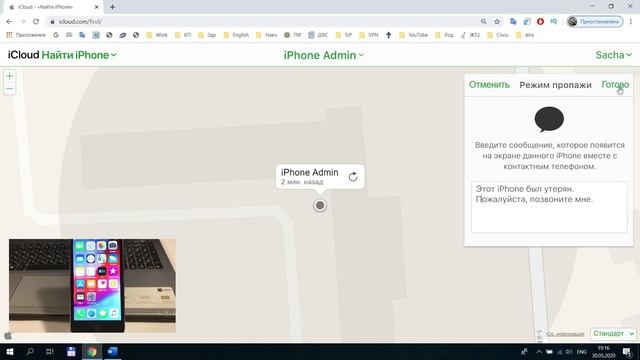Viewport: 640px width, 360px height.
Task: Click the iCloud logo text
Action: (24, 55)
